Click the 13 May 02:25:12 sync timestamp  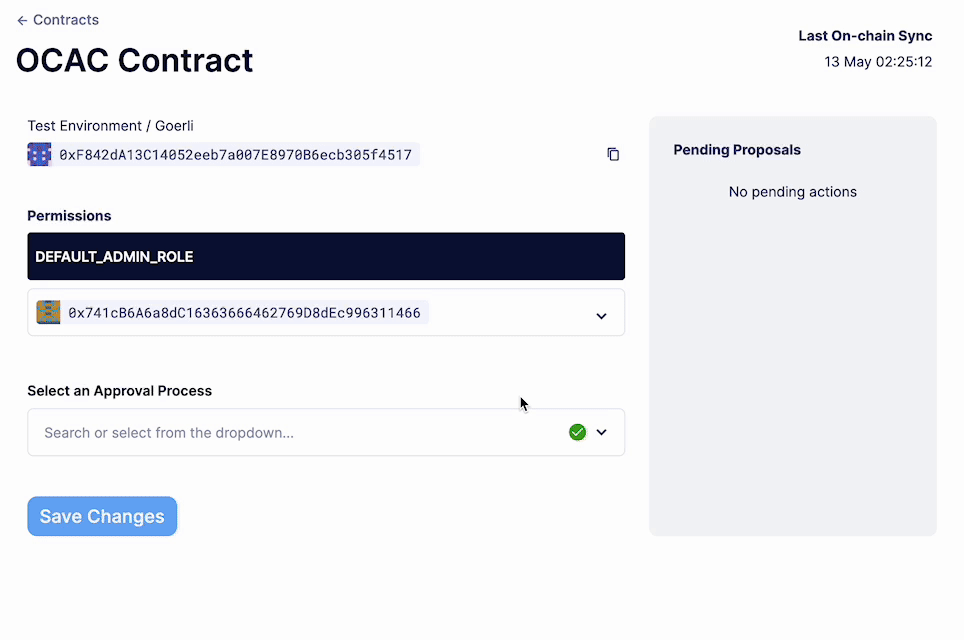pyautogui.click(x=878, y=62)
